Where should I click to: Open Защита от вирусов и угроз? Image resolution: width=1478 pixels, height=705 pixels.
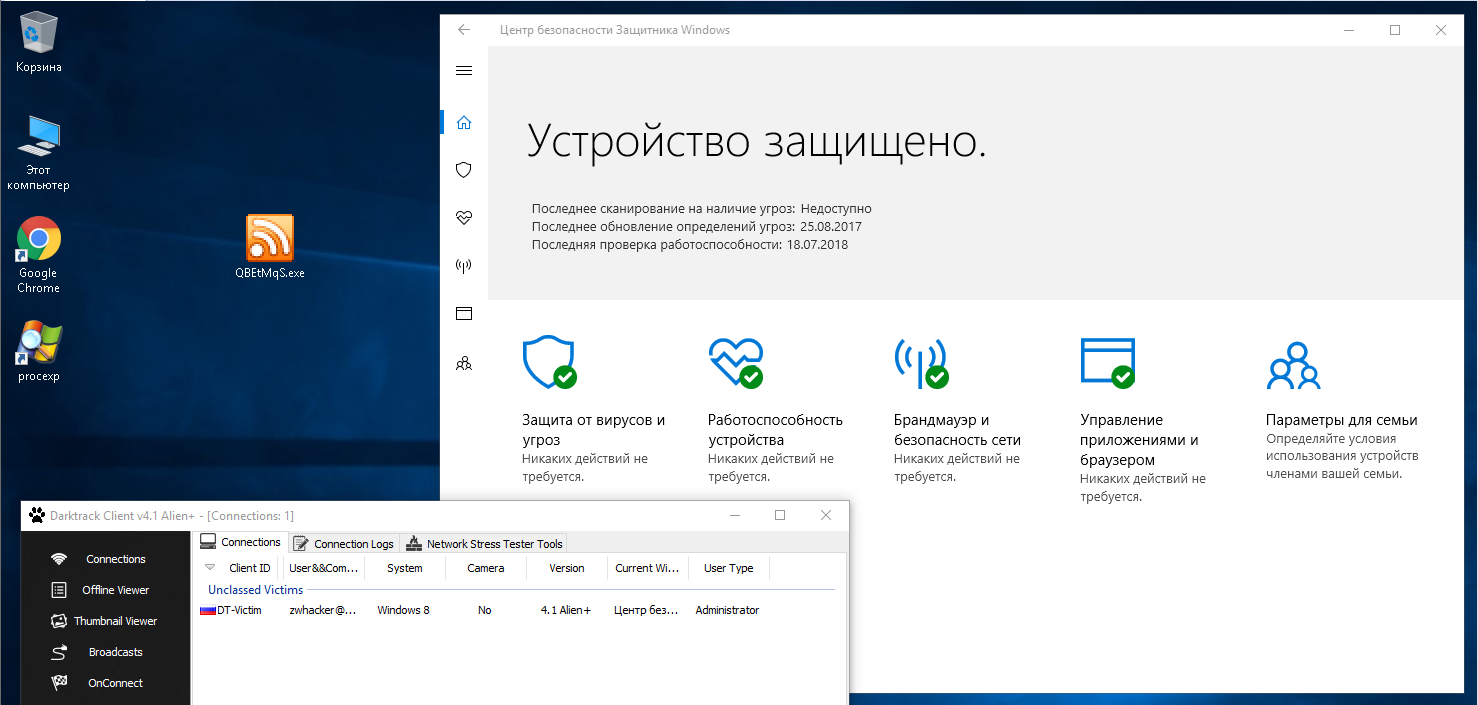tap(593, 430)
